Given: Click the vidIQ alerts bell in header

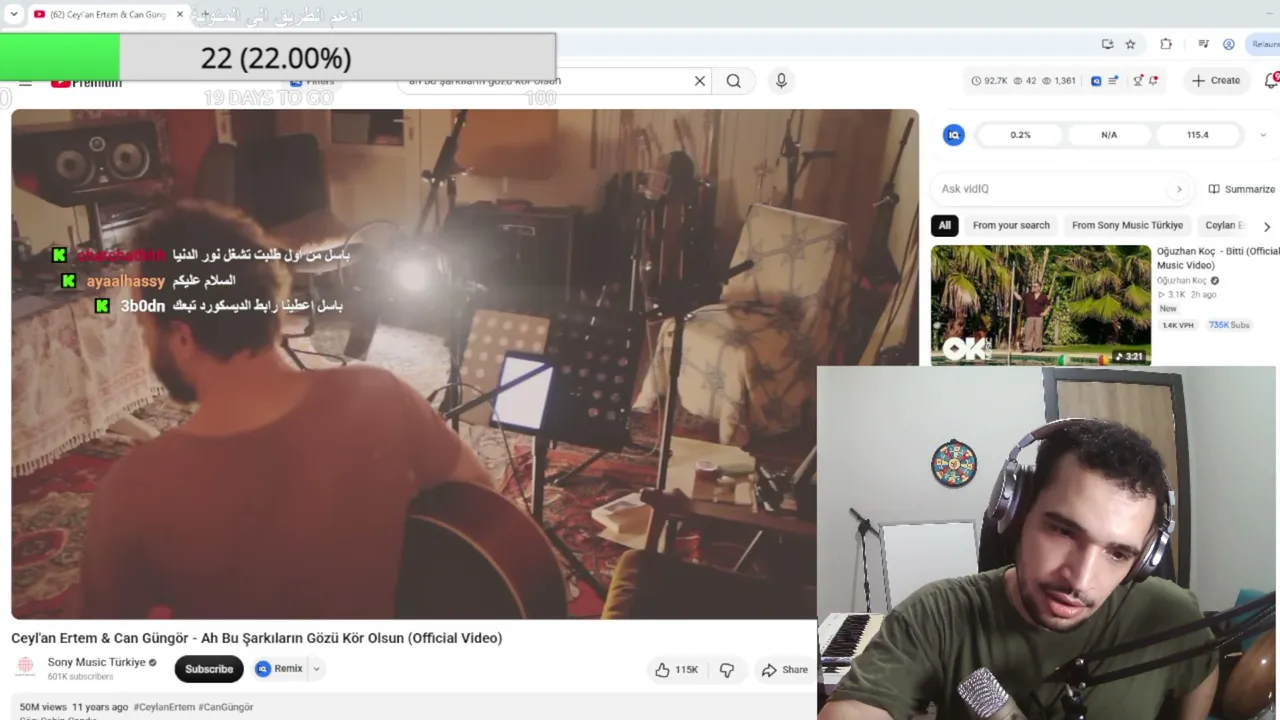Looking at the screenshot, I should (1153, 81).
